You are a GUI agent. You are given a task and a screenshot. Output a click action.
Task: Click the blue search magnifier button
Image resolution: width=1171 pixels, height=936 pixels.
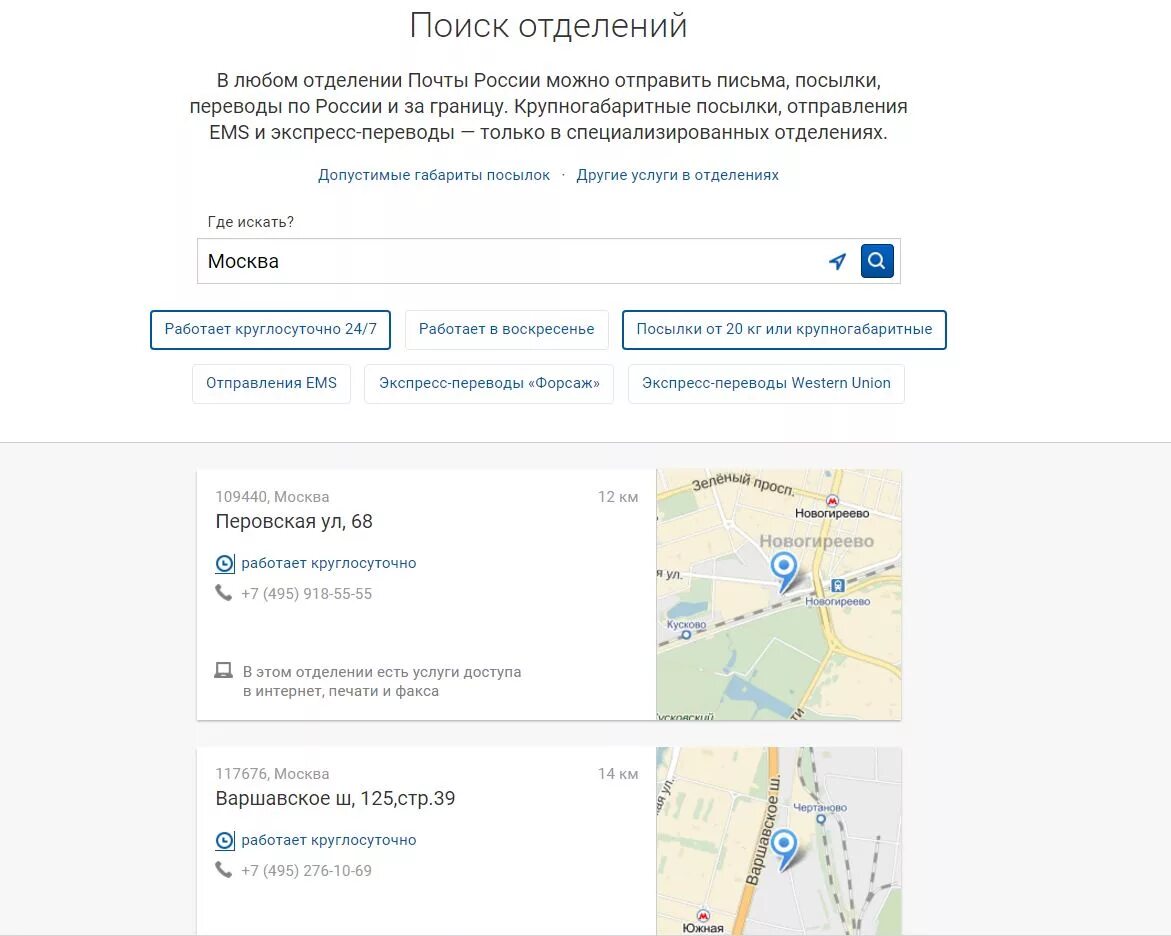[x=877, y=261]
